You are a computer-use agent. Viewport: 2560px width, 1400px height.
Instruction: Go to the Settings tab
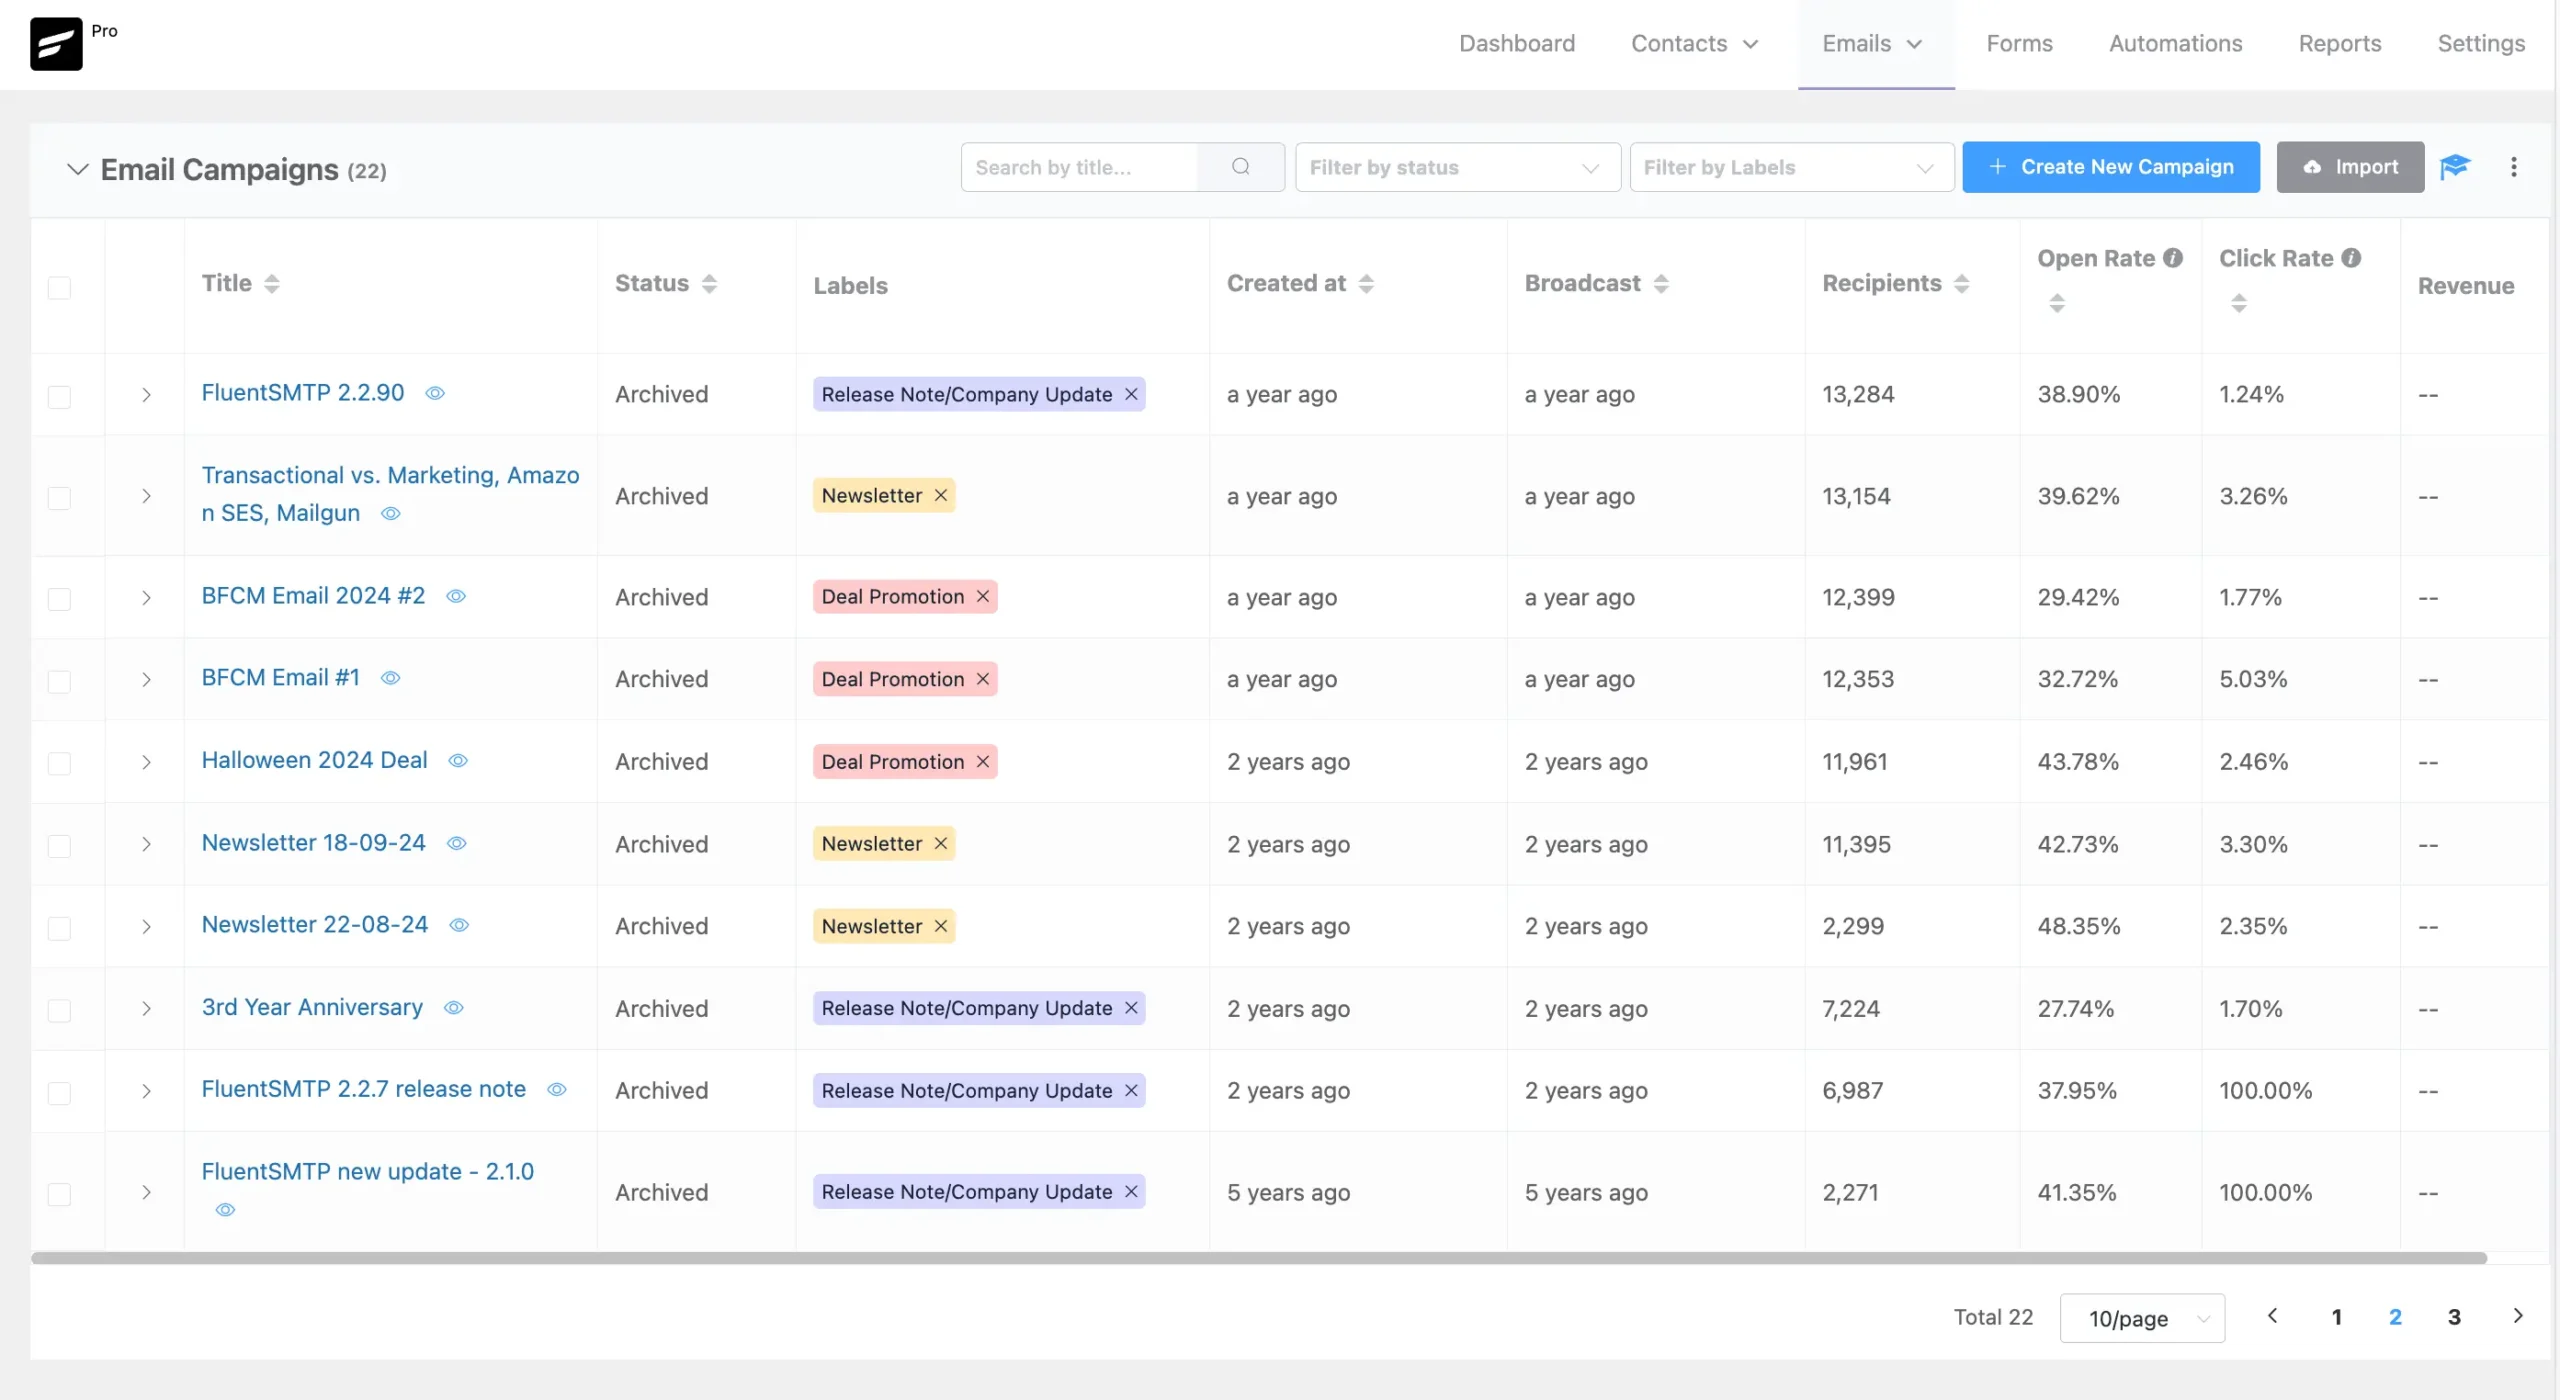click(2481, 44)
